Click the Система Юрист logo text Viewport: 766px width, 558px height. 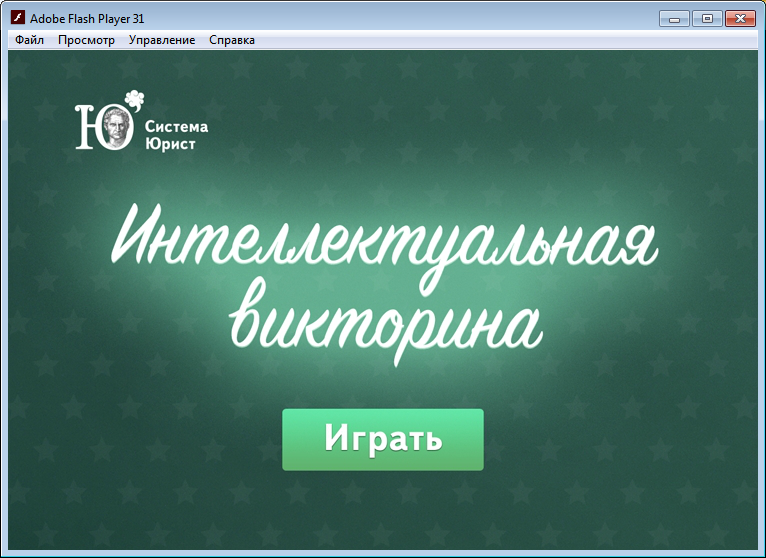click(x=176, y=135)
